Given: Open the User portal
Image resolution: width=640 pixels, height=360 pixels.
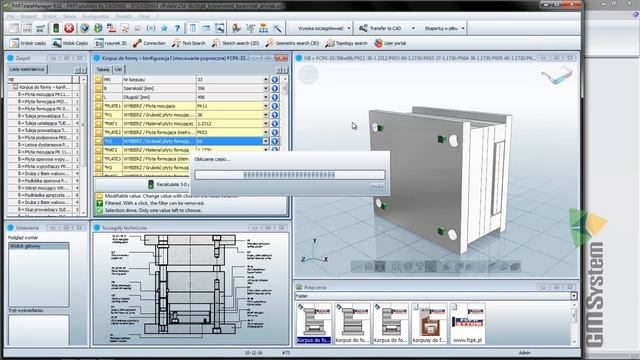Looking at the screenshot, I should 390,43.
